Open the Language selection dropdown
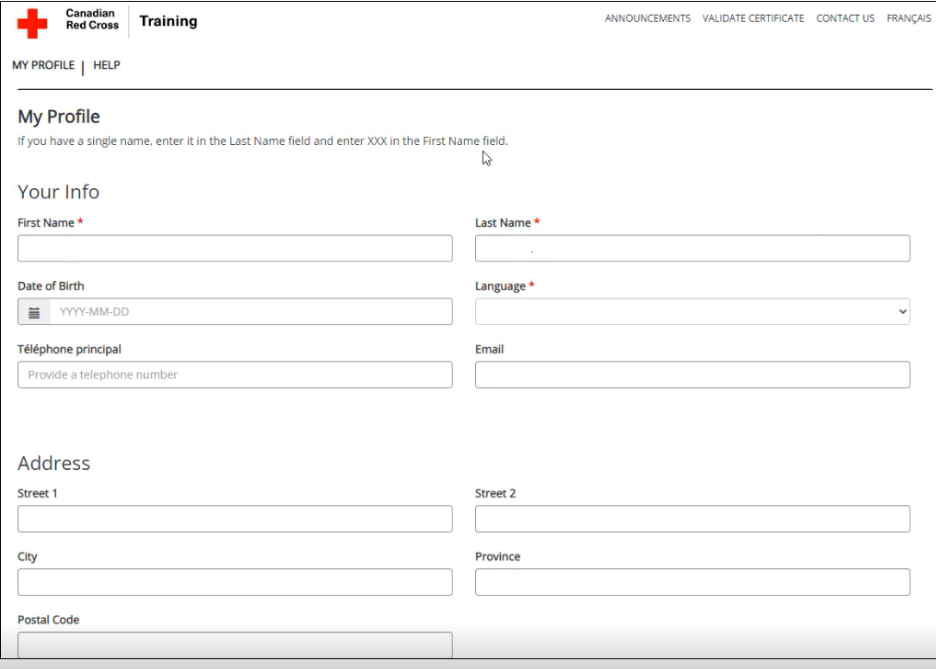 (x=690, y=313)
